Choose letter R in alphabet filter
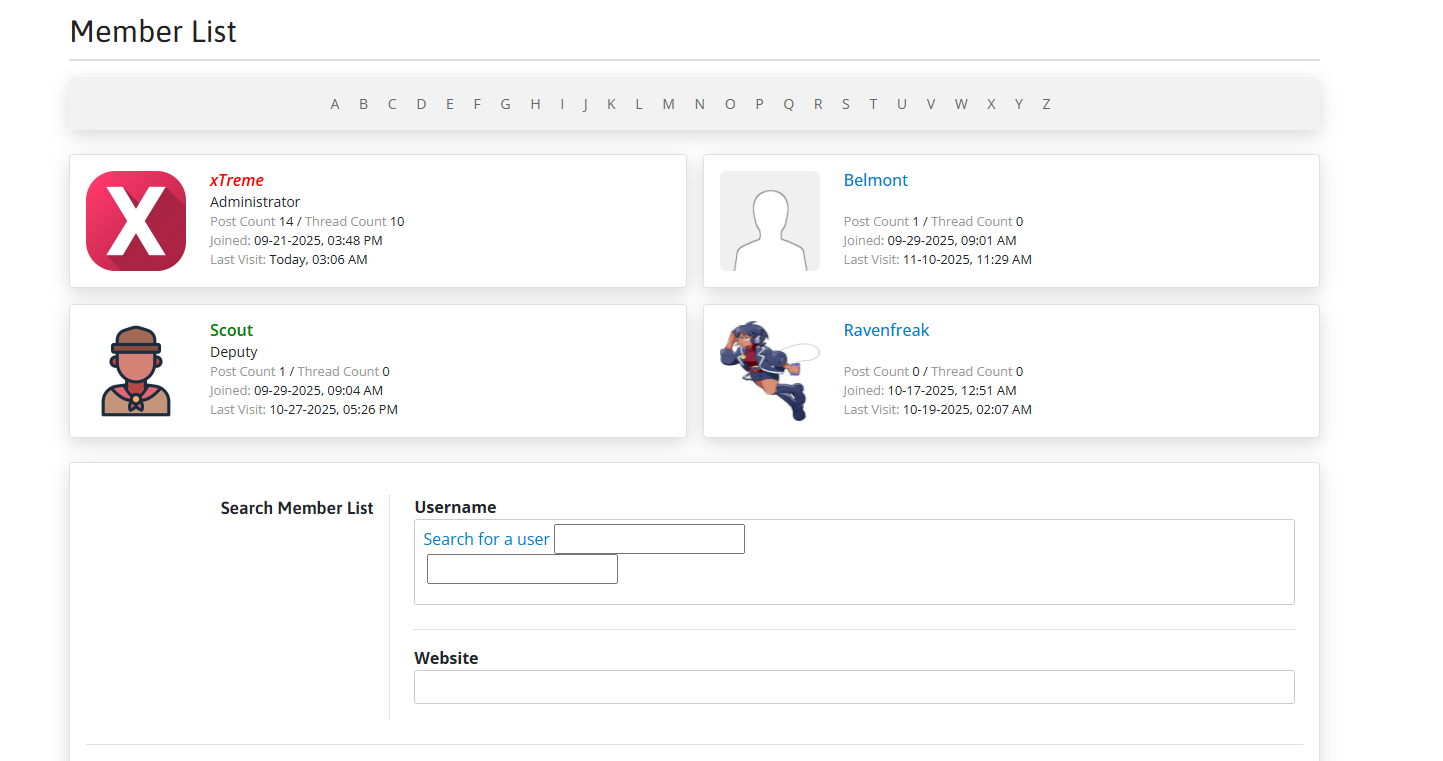 click(817, 104)
